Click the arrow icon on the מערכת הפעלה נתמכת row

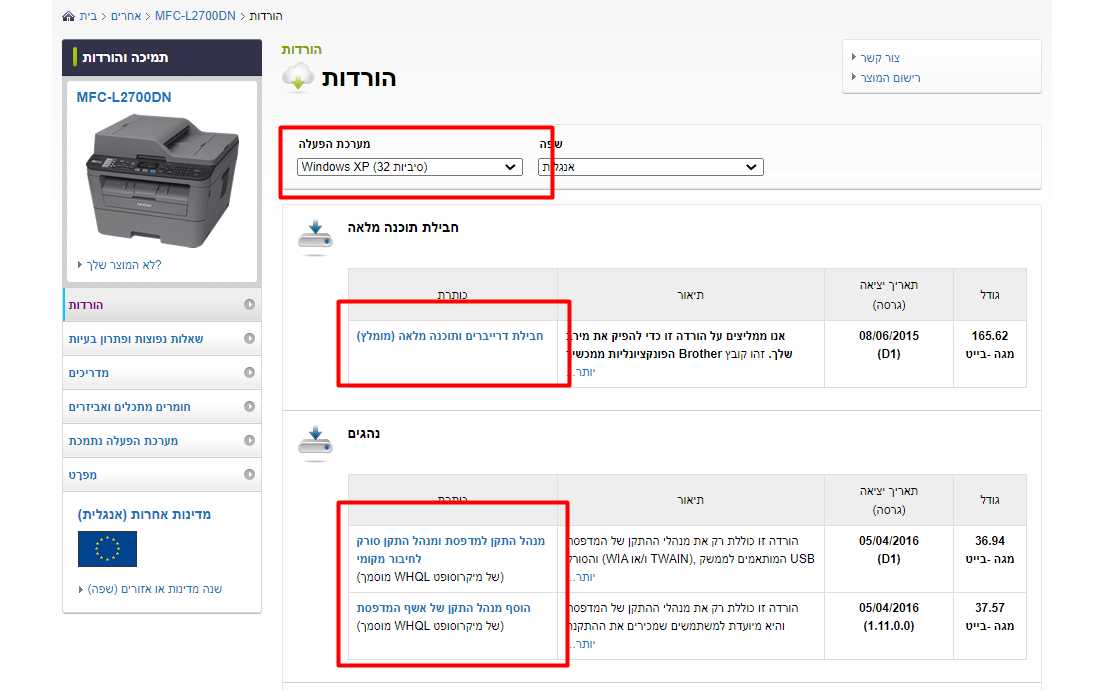coord(249,440)
